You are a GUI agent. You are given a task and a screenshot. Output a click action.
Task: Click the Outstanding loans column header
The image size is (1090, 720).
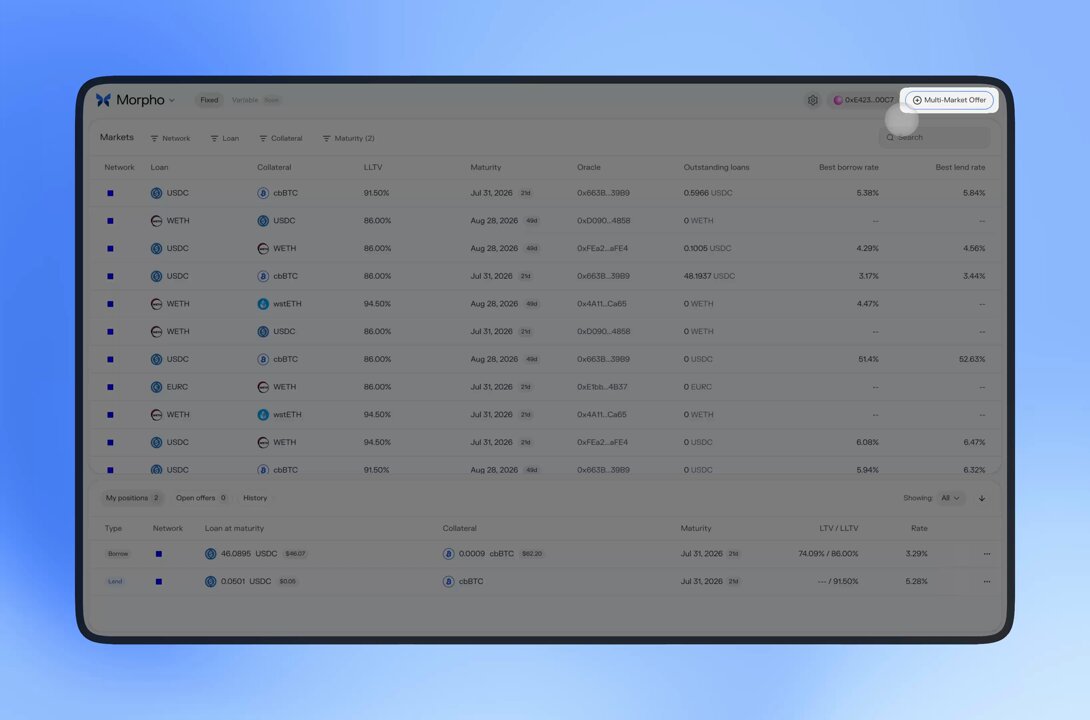716,167
